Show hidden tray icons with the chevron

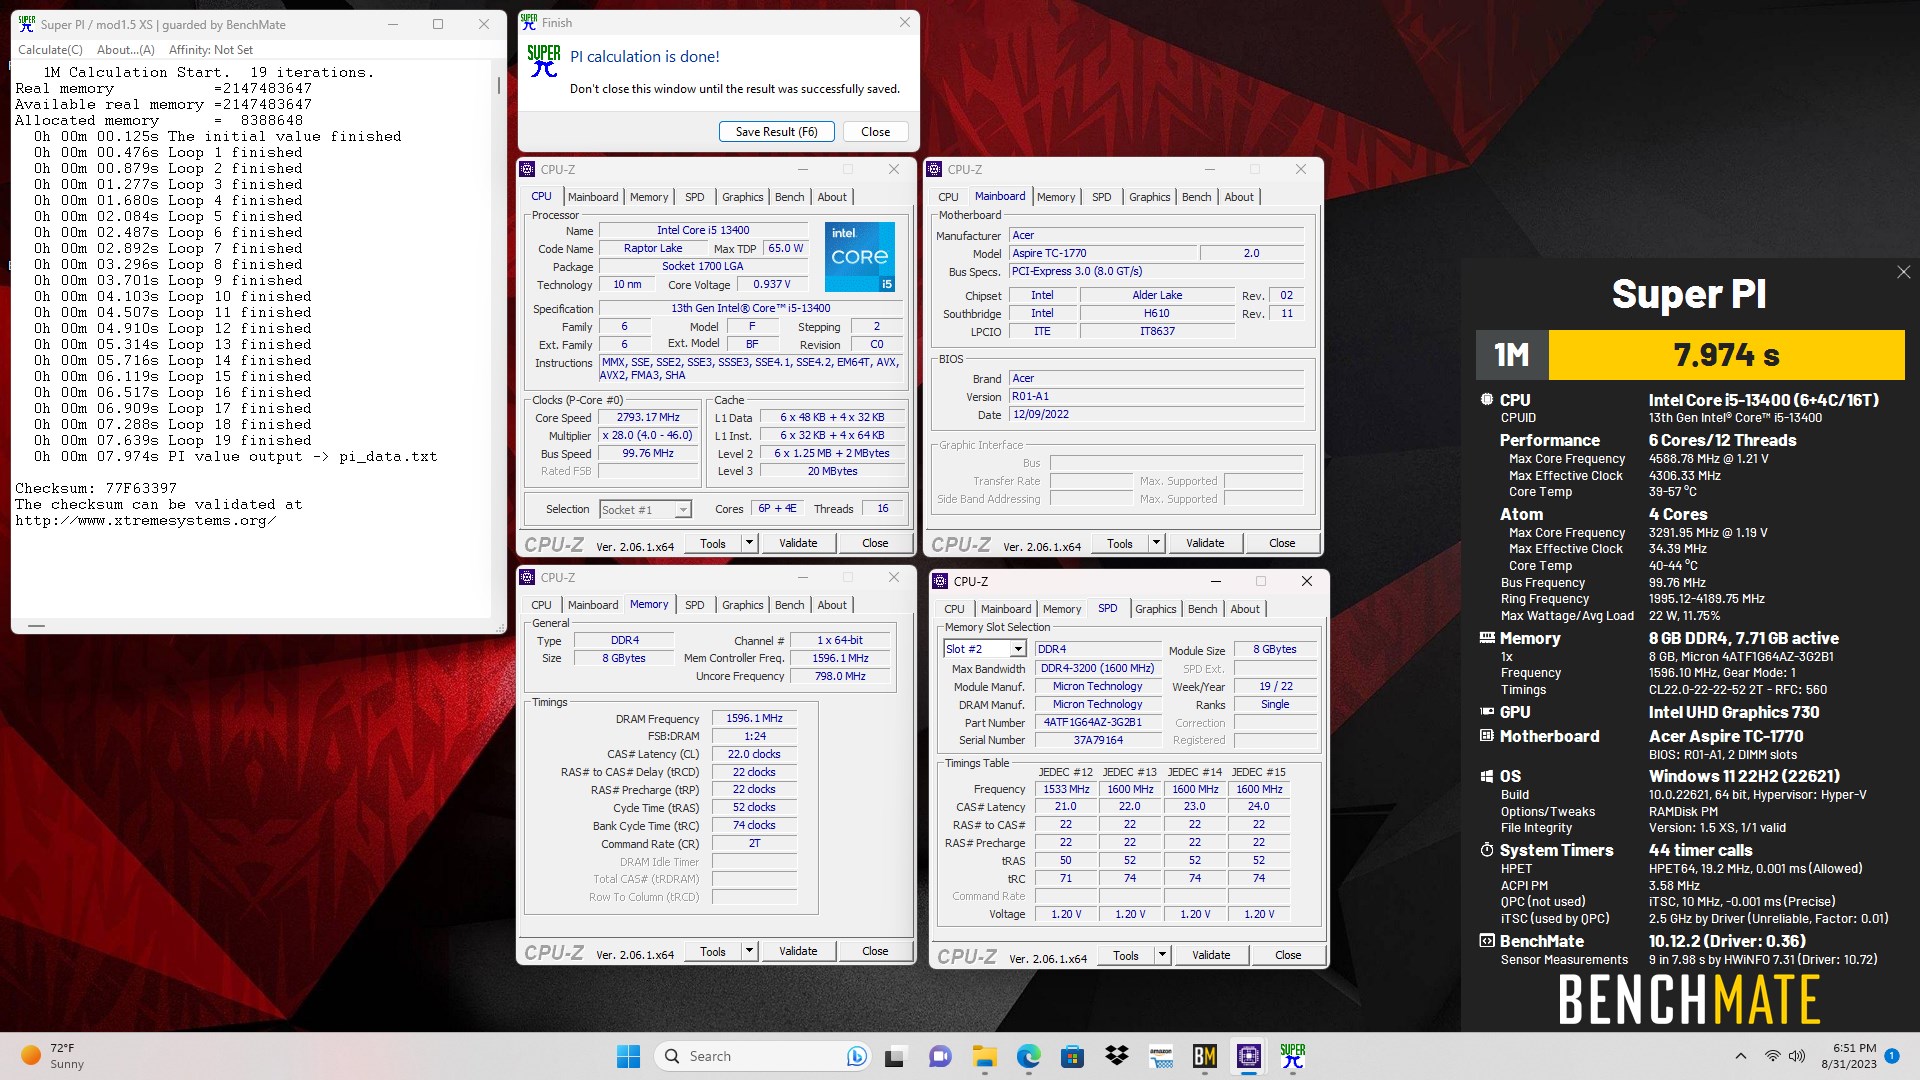1740,1056
